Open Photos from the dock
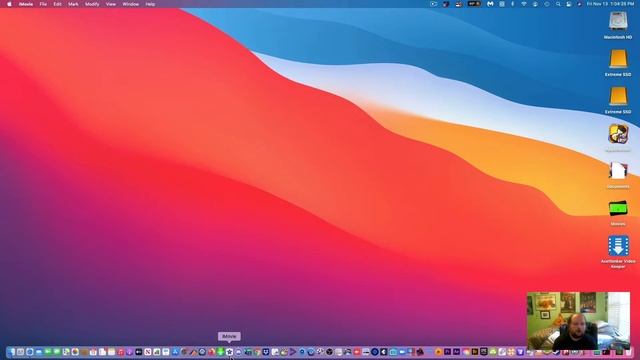This screenshot has height=360, width=640. click(75, 352)
